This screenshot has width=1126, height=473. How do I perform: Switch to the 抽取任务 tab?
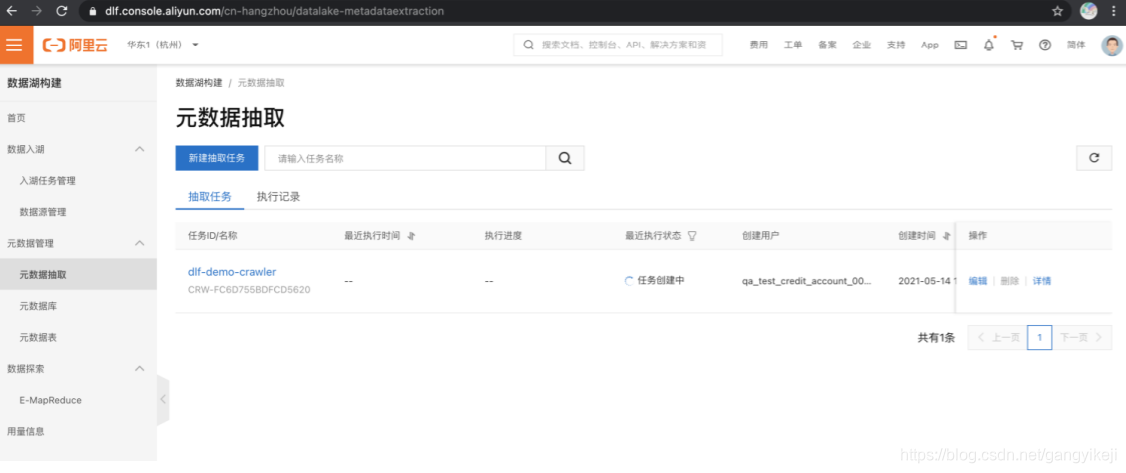[210, 197]
